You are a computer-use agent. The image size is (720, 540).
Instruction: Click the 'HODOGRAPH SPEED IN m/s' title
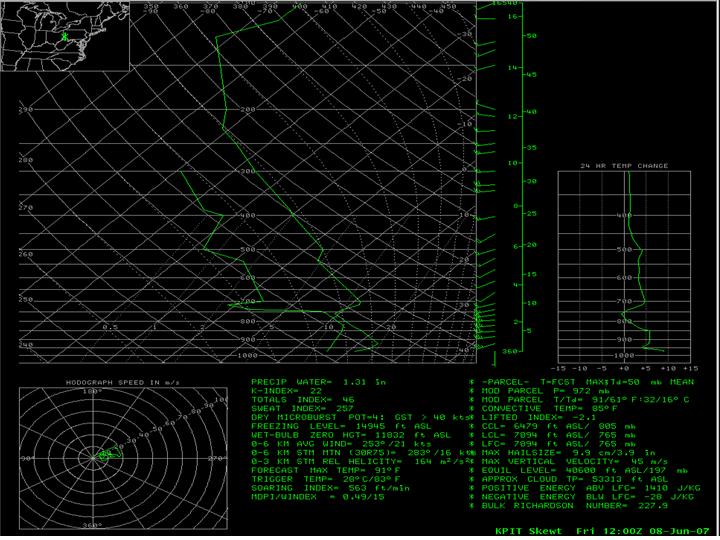123,382
